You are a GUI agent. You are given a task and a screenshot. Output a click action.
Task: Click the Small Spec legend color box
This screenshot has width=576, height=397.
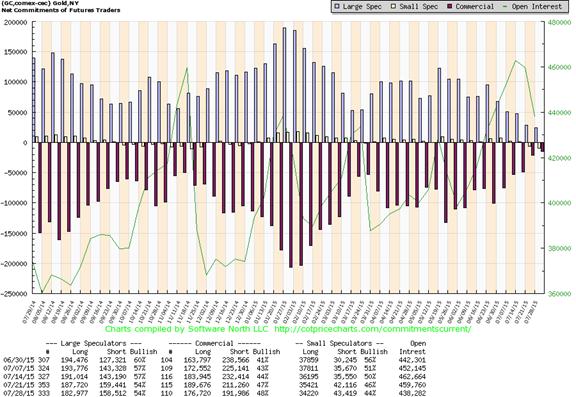pyautogui.click(x=394, y=7)
